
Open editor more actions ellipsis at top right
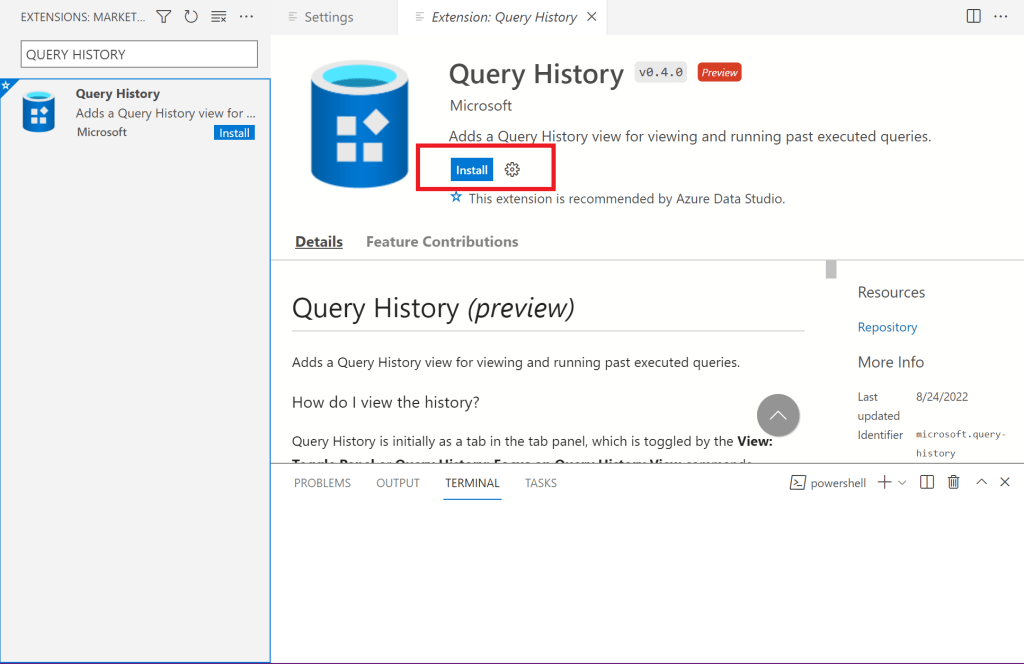pos(1002,16)
